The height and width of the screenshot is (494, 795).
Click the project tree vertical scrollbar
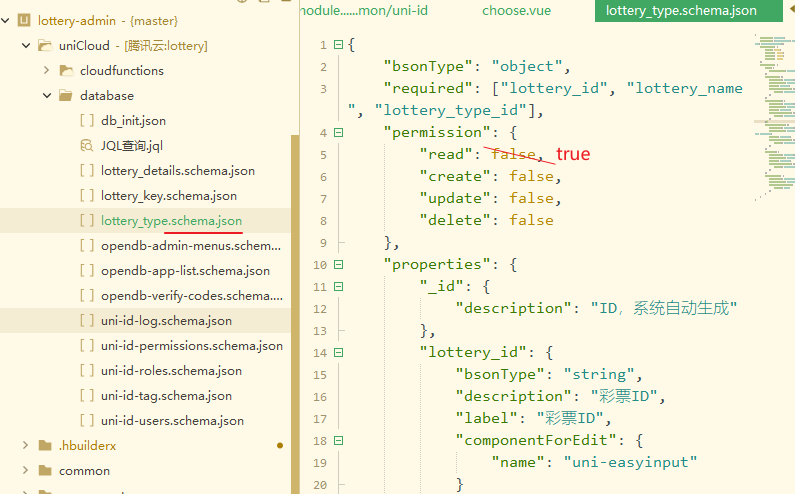(x=295, y=314)
